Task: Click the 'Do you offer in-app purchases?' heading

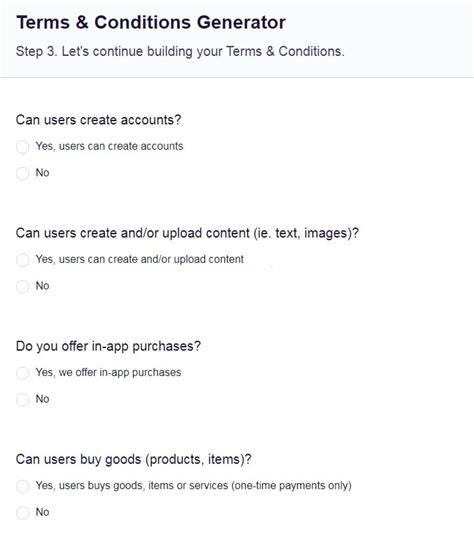Action: pos(108,346)
